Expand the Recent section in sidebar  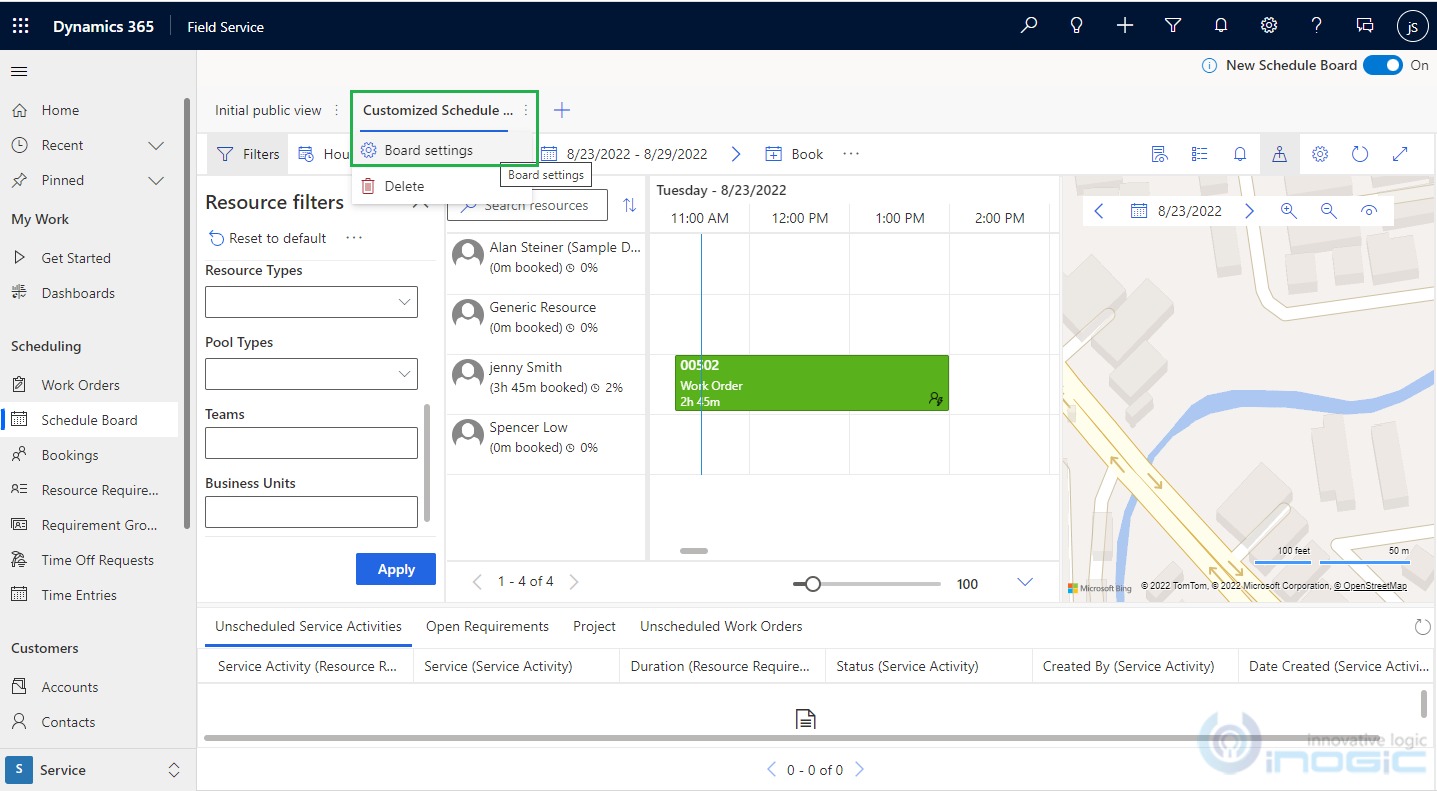pyautogui.click(x=156, y=145)
